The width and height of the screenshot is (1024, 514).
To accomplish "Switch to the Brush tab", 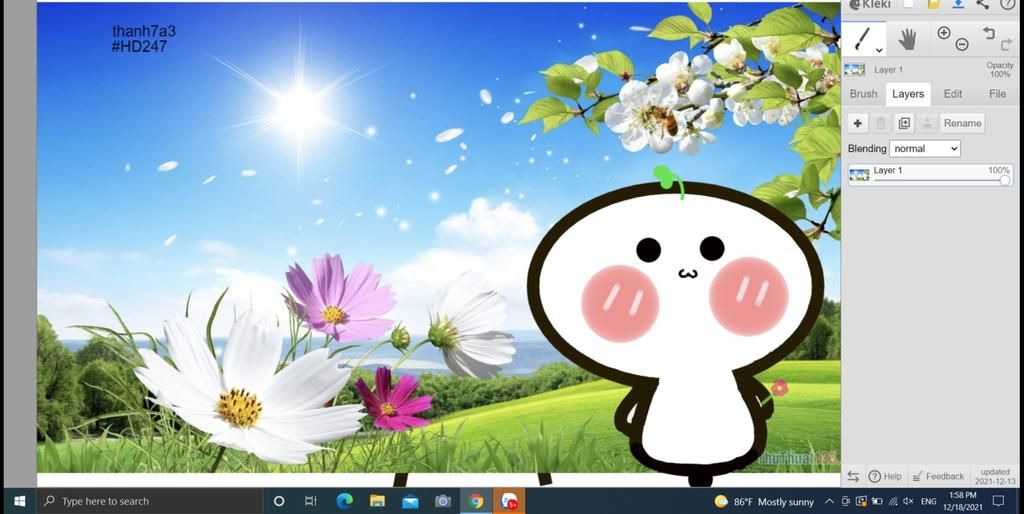I will point(863,94).
